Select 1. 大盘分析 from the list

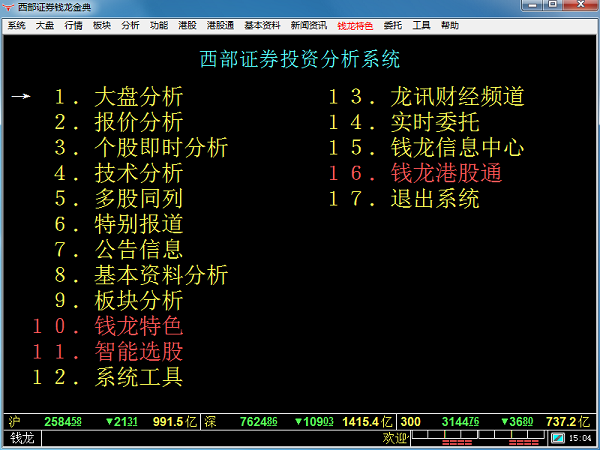pyautogui.click(x=138, y=98)
